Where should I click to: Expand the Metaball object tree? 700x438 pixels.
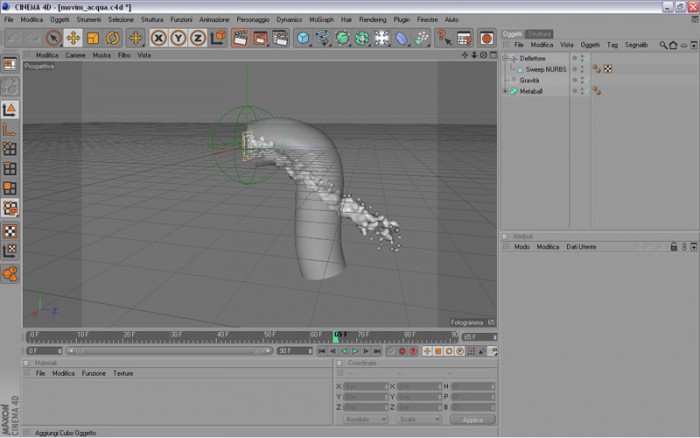[505, 91]
